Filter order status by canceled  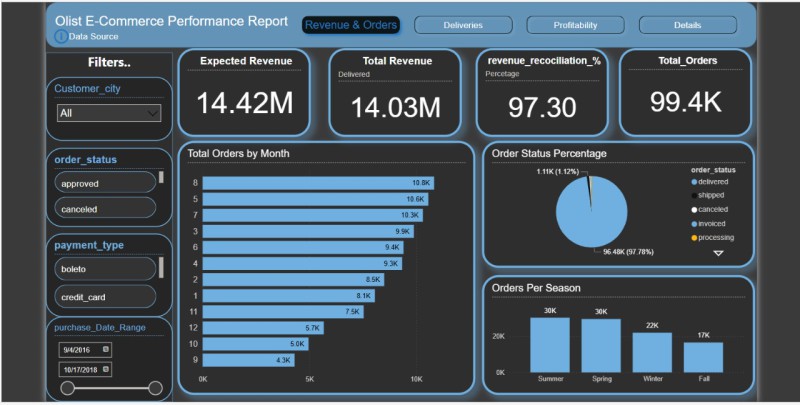coord(105,209)
